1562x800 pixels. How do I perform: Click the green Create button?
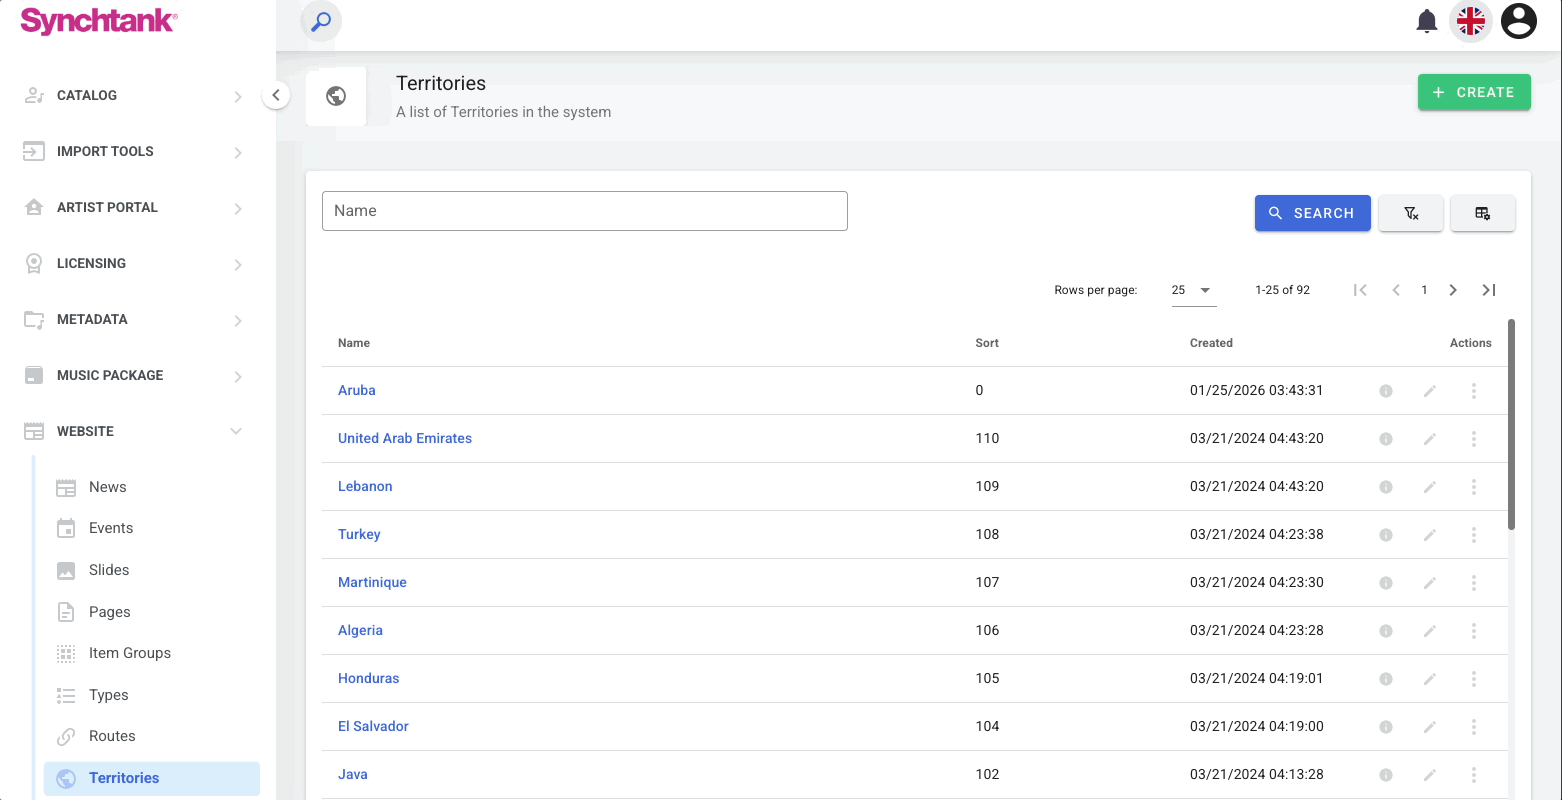[1474, 92]
